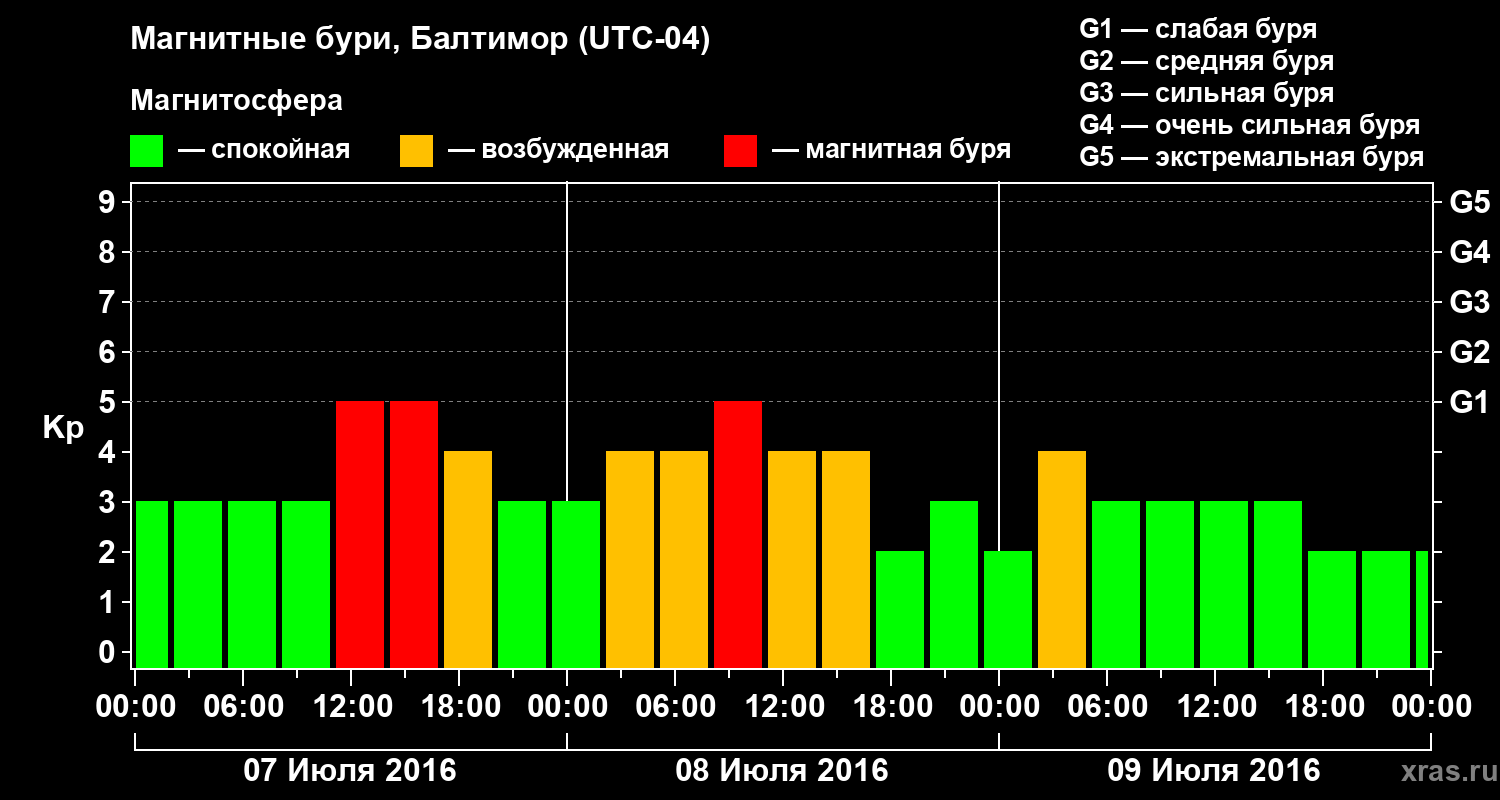Click the '12:00' time label under 07 July

click(351, 707)
